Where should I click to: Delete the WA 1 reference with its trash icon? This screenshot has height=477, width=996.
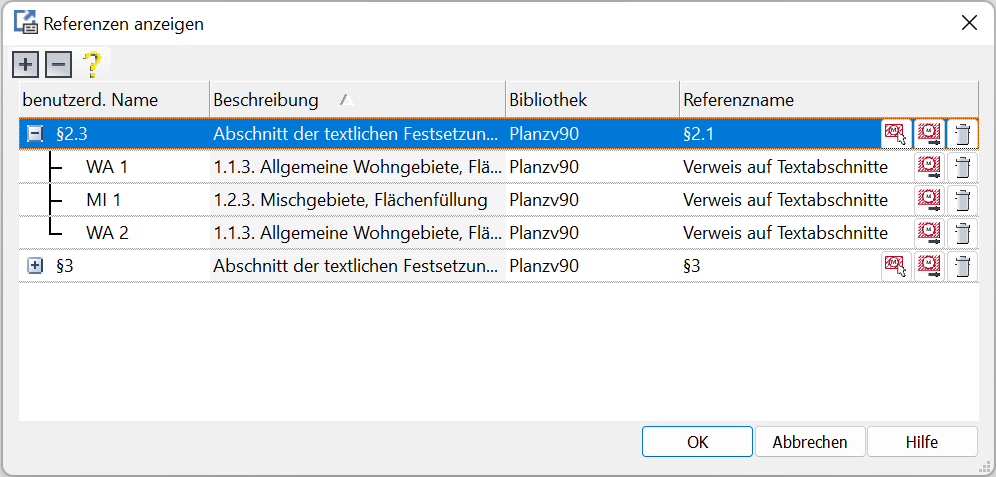coord(962,167)
